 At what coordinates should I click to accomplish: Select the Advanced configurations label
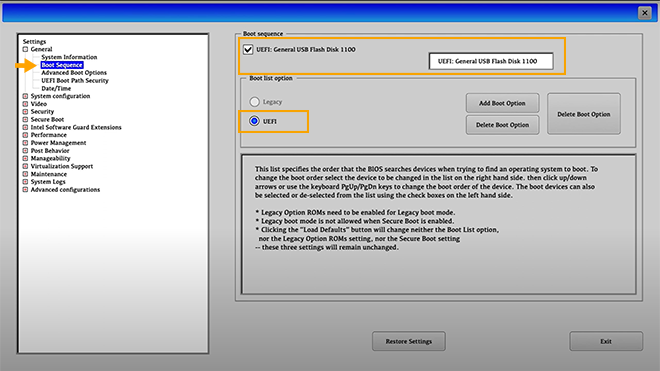pos(65,190)
